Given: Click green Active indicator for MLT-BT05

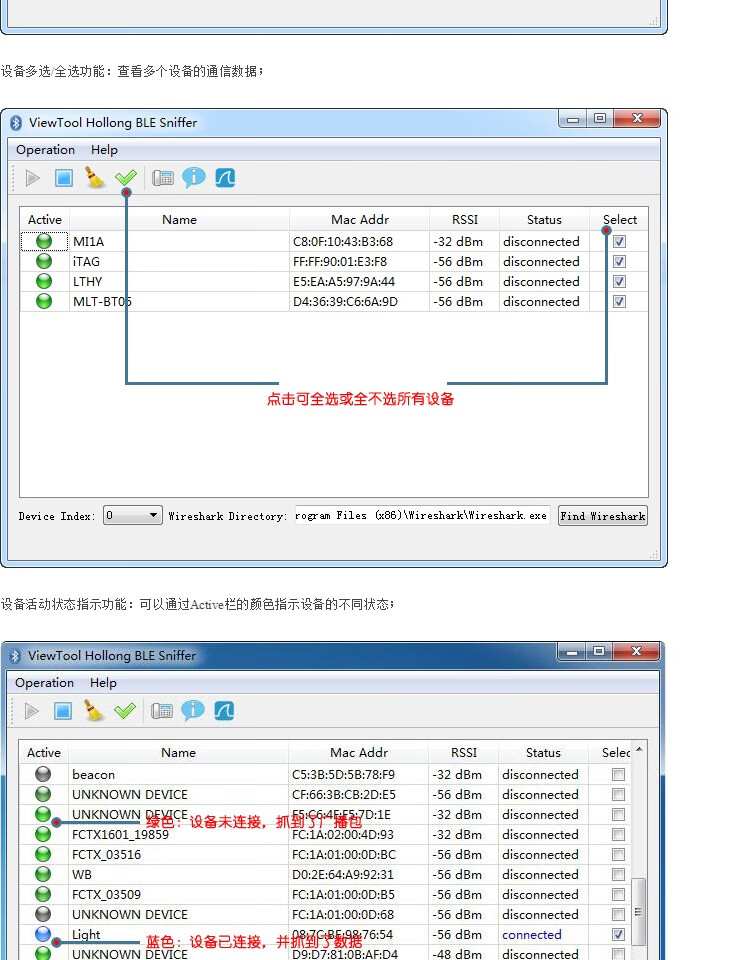Looking at the screenshot, I should point(44,301).
